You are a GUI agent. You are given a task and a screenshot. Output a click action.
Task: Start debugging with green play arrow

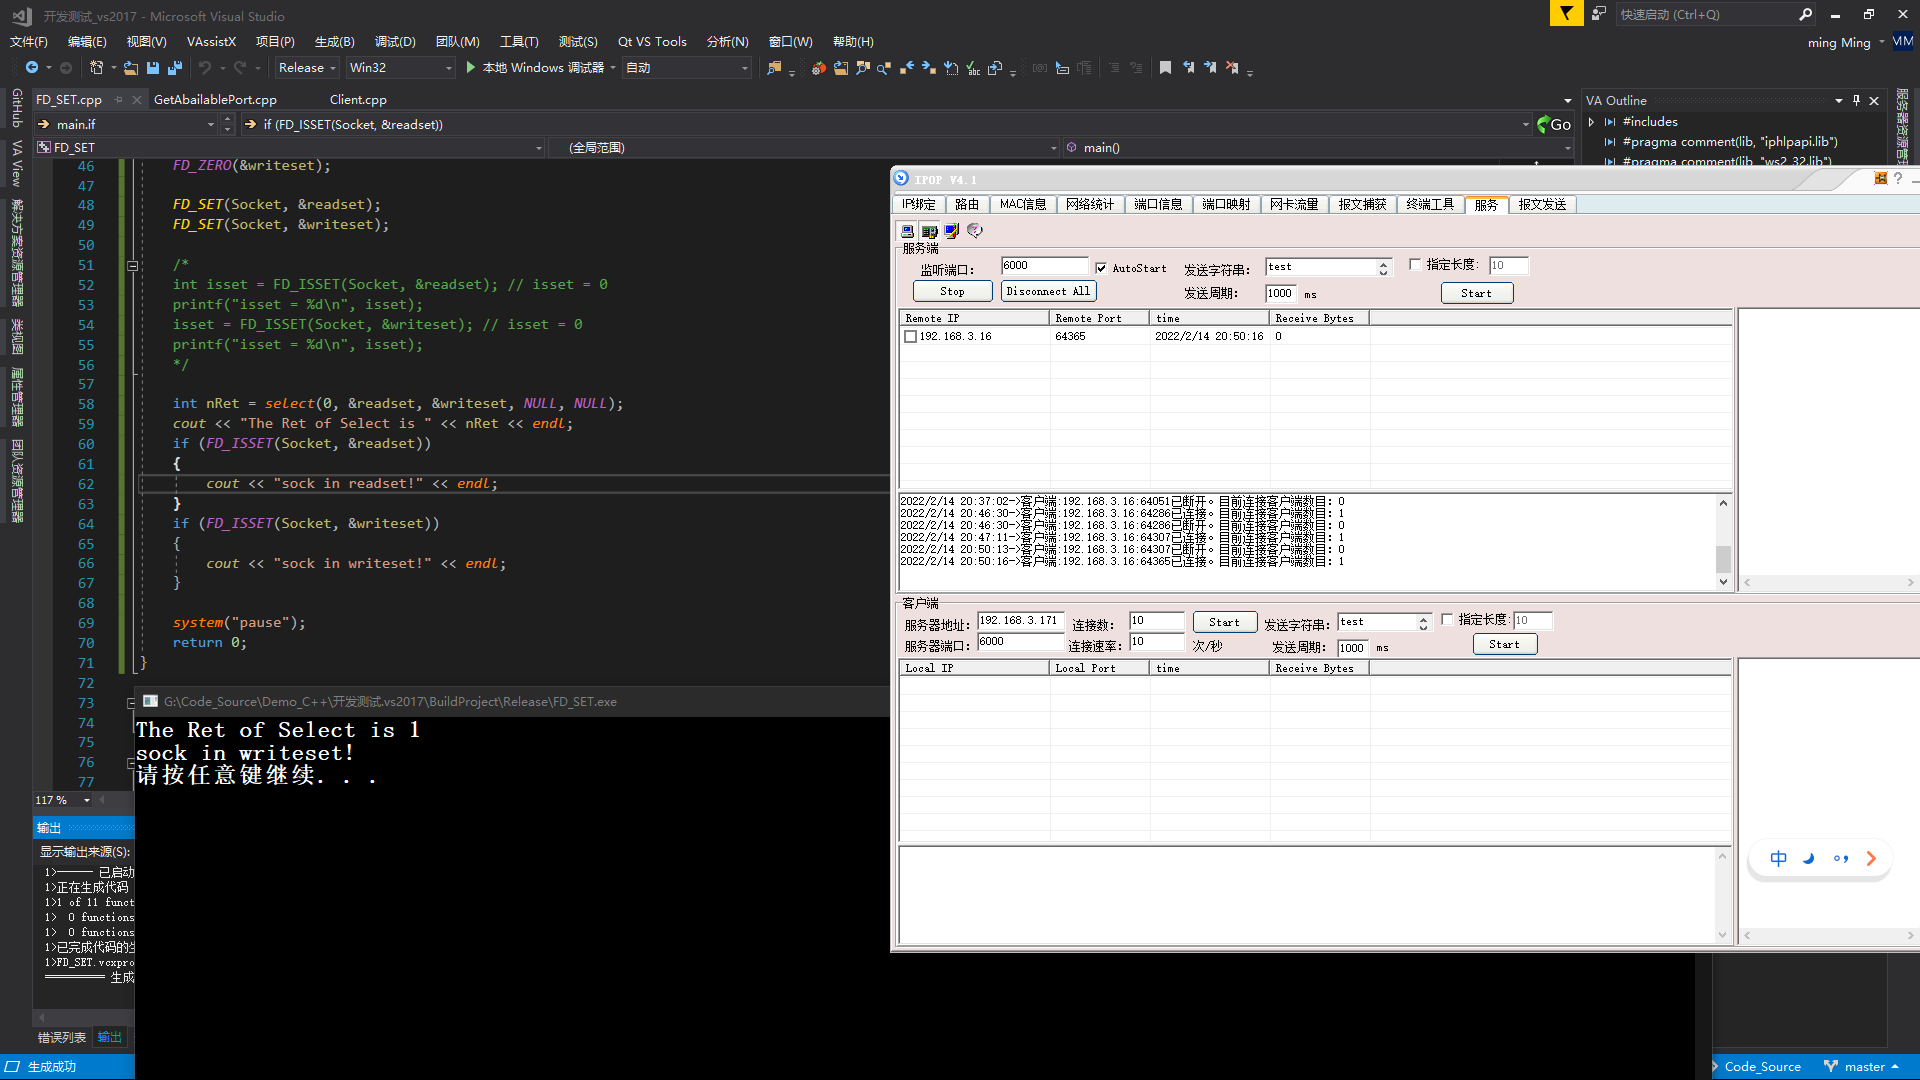coord(470,68)
